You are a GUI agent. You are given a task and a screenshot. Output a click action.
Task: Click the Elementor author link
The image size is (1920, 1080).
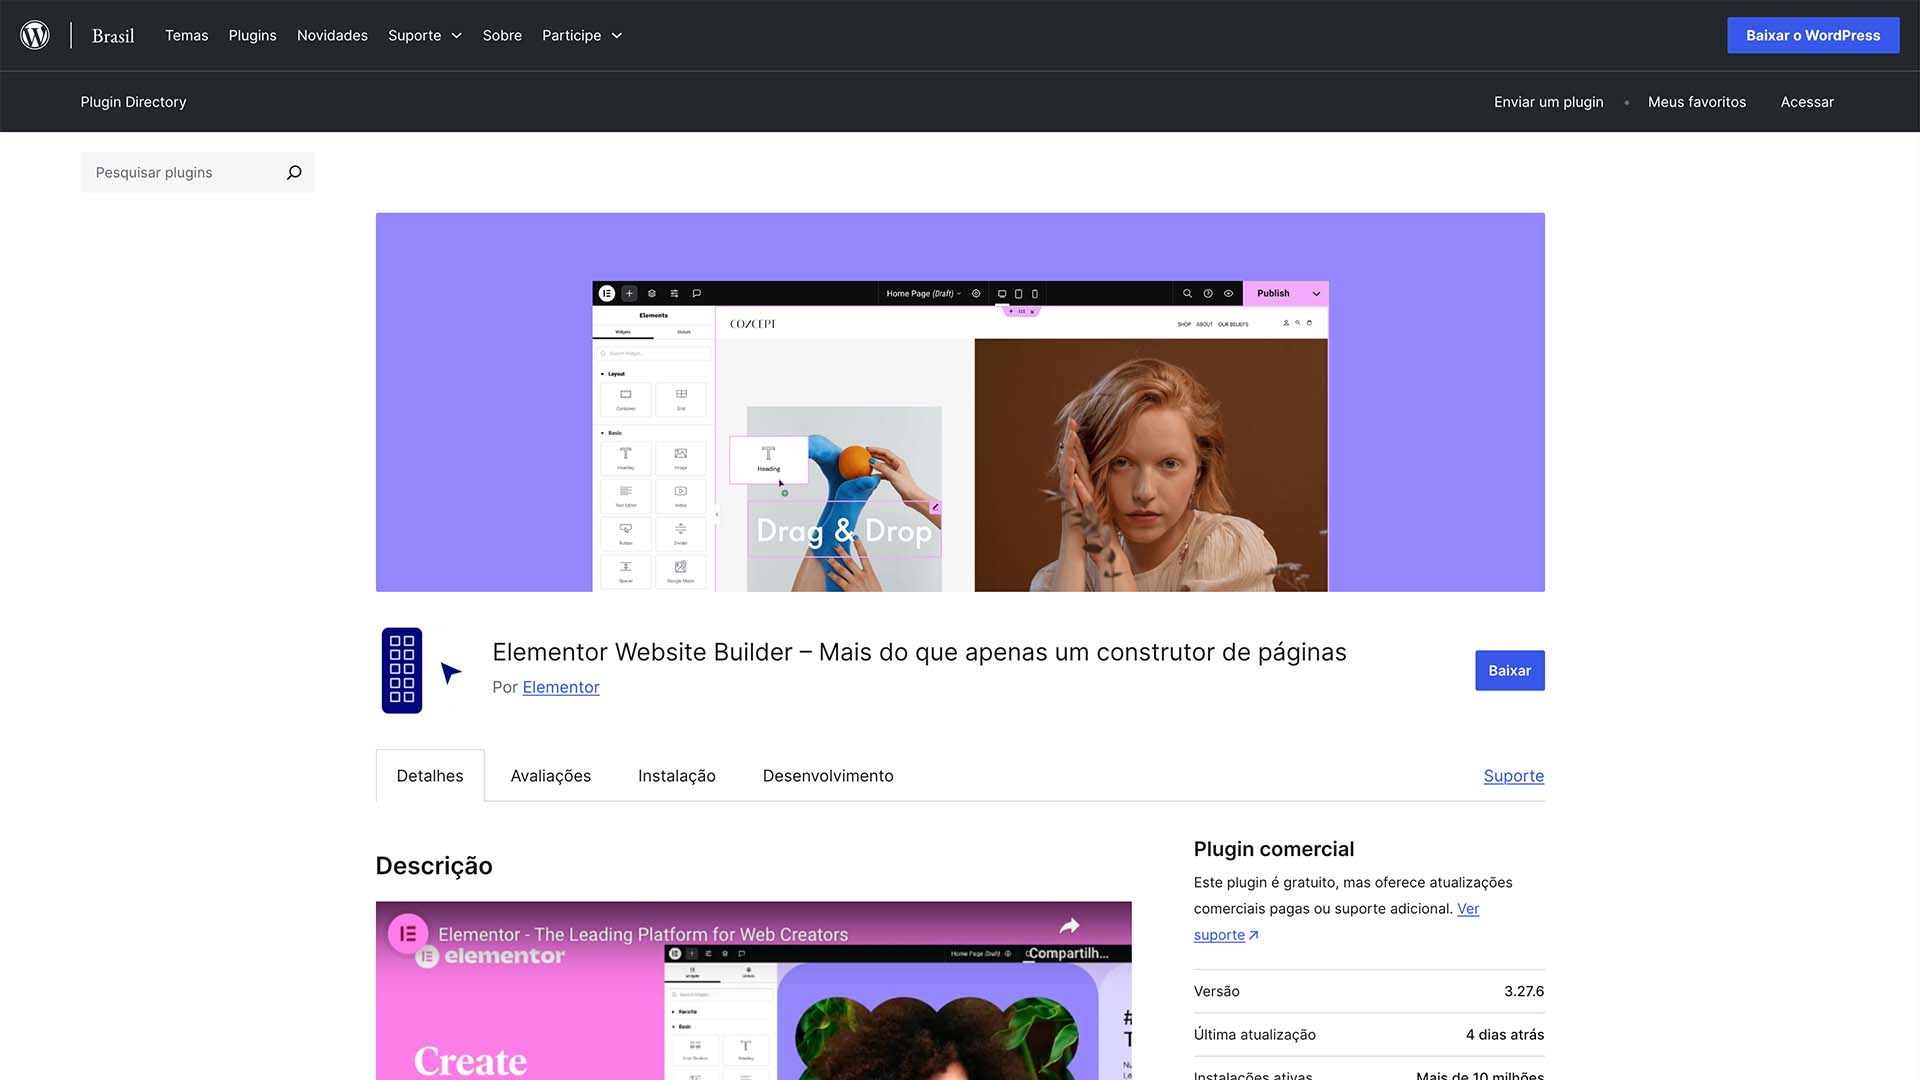[561, 687]
